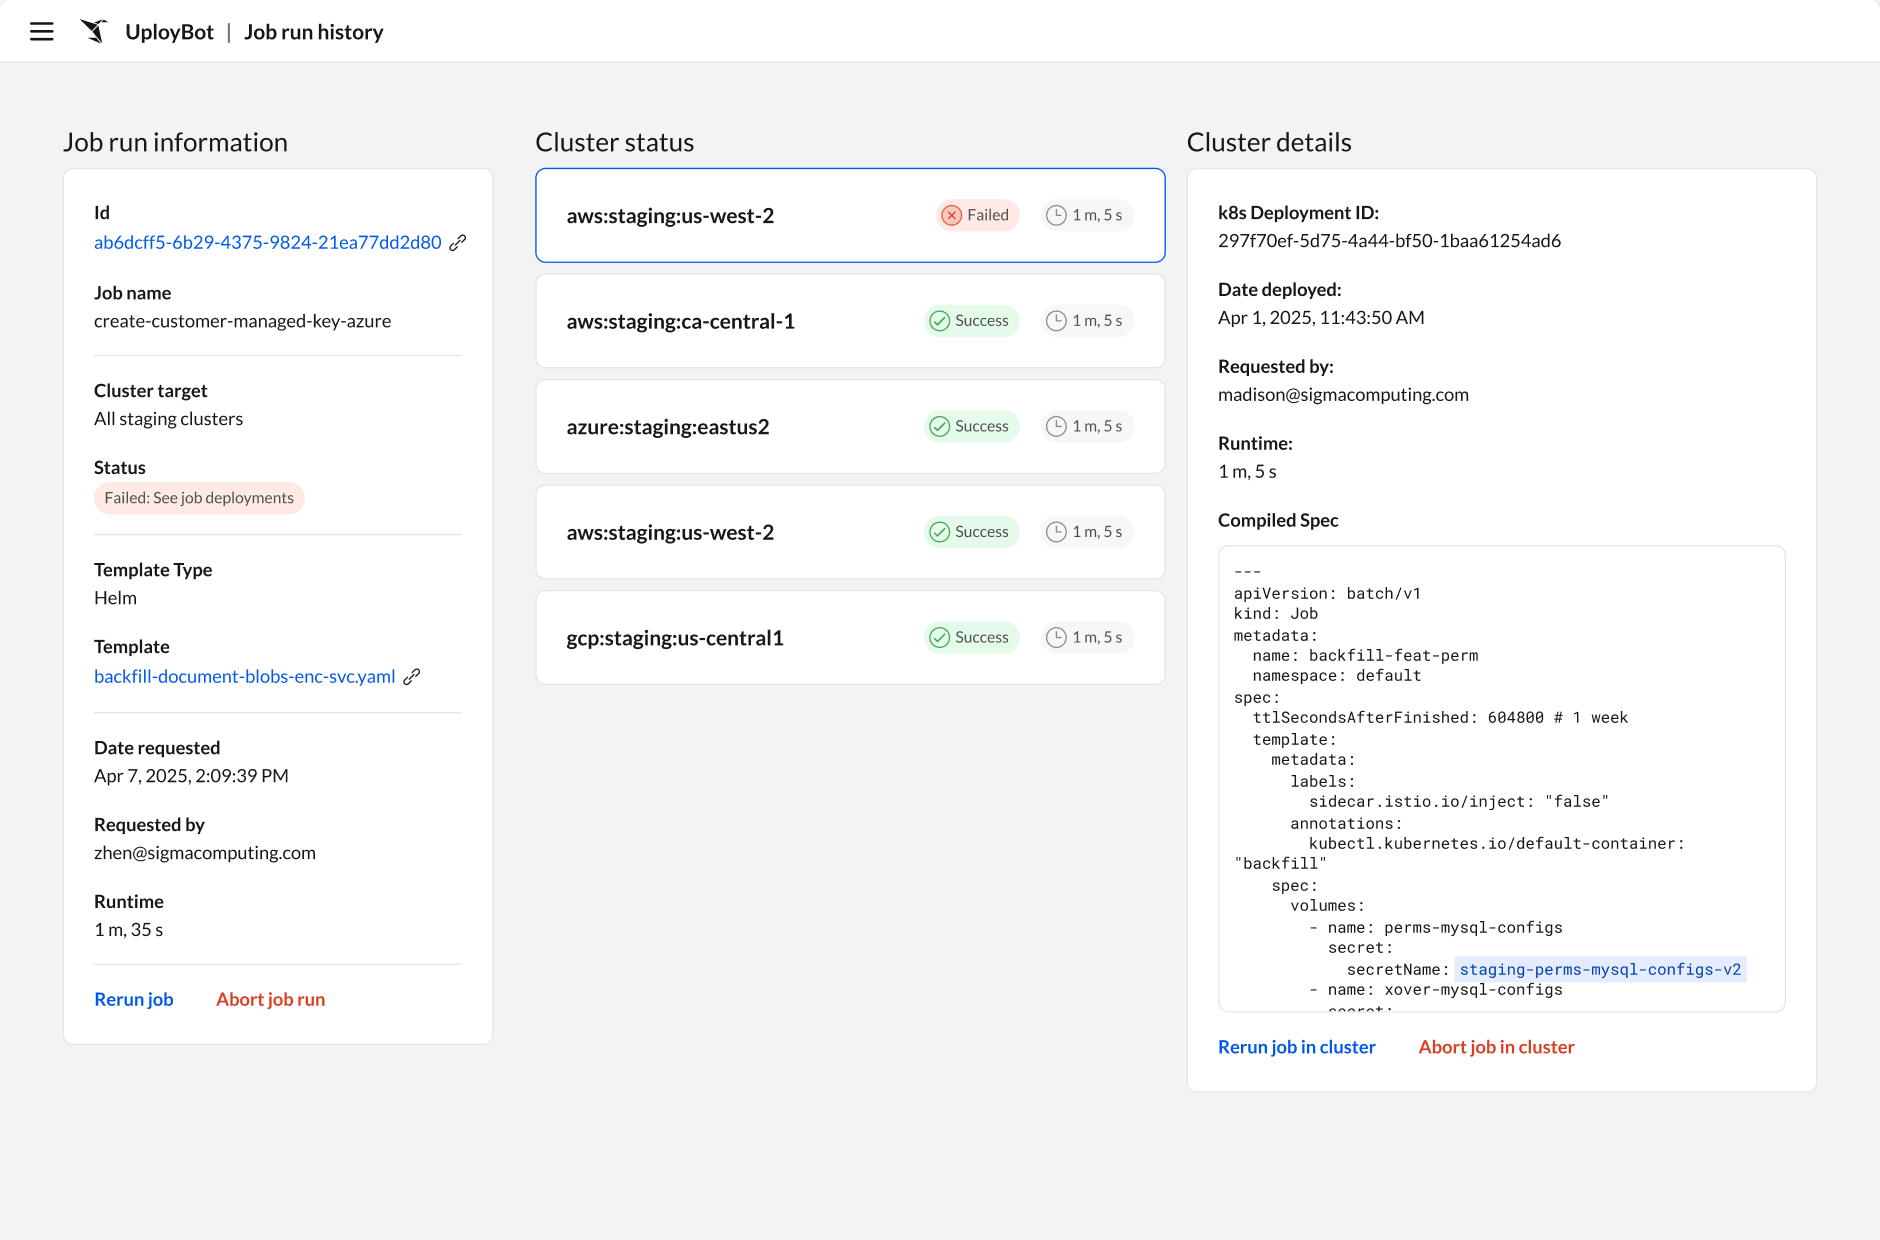Click runtime clock for azure:staging:eastus2

[1086, 427]
